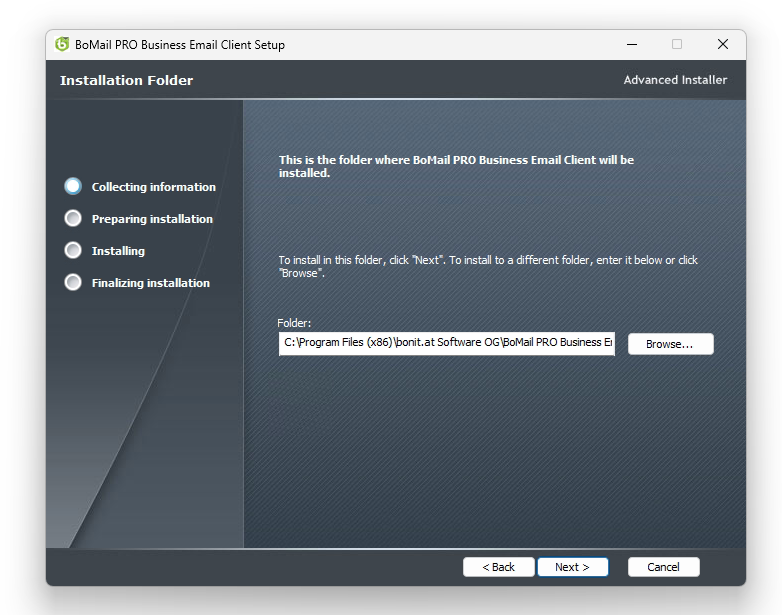Select the Finalizing installation step circle
Viewport: 782px width, 615px height.
point(73,282)
